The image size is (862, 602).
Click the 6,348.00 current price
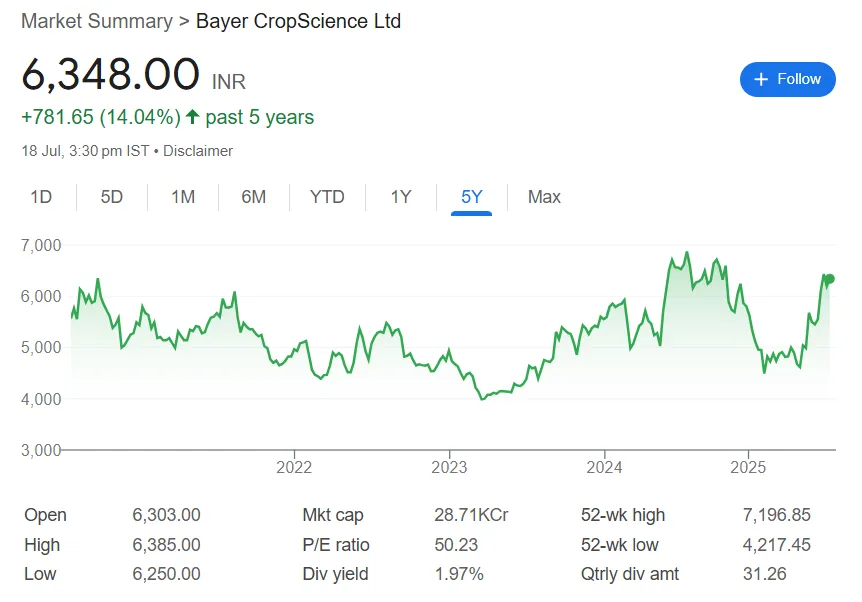click(x=110, y=74)
